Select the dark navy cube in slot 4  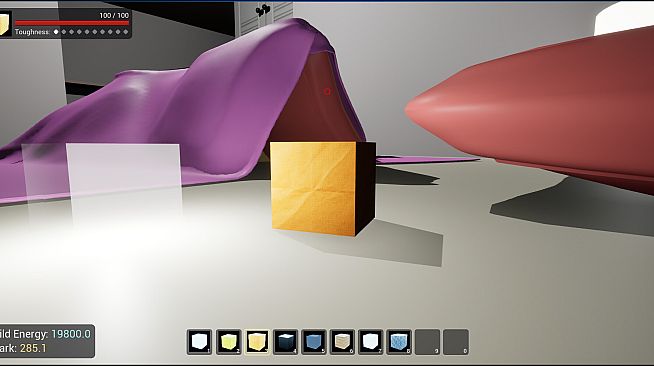(285, 342)
